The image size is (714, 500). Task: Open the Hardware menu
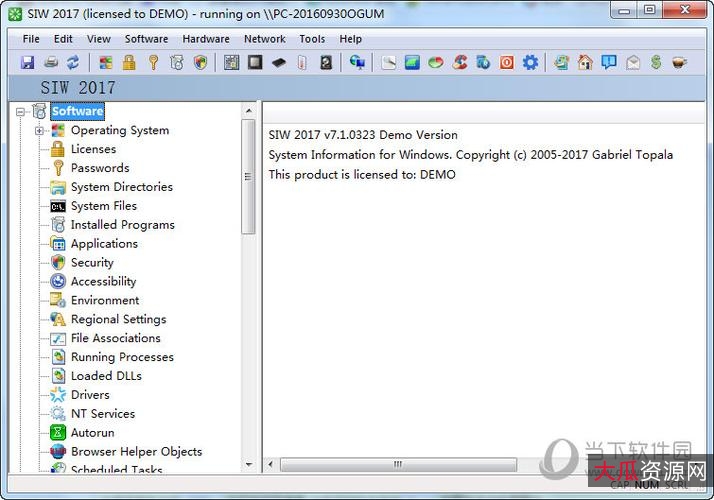coord(206,39)
